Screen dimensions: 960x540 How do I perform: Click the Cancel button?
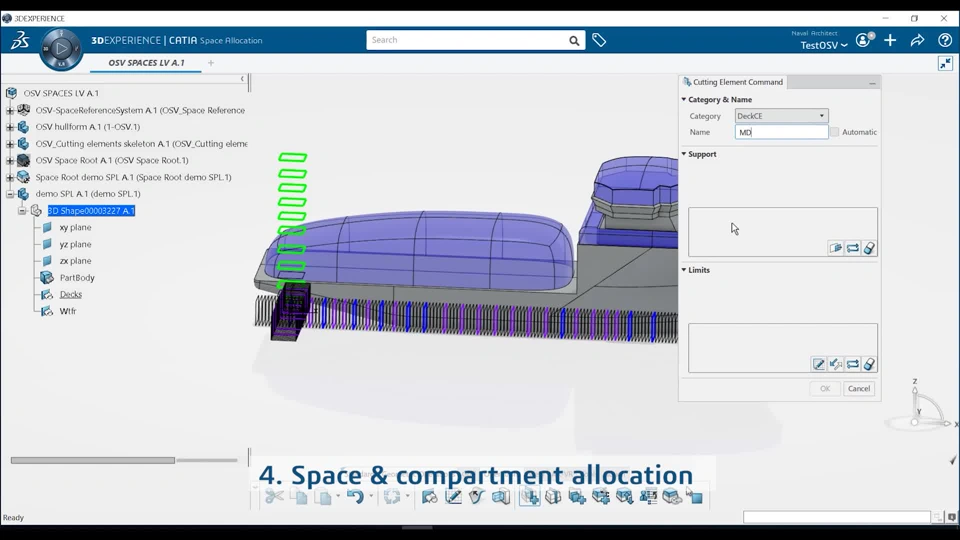858,389
